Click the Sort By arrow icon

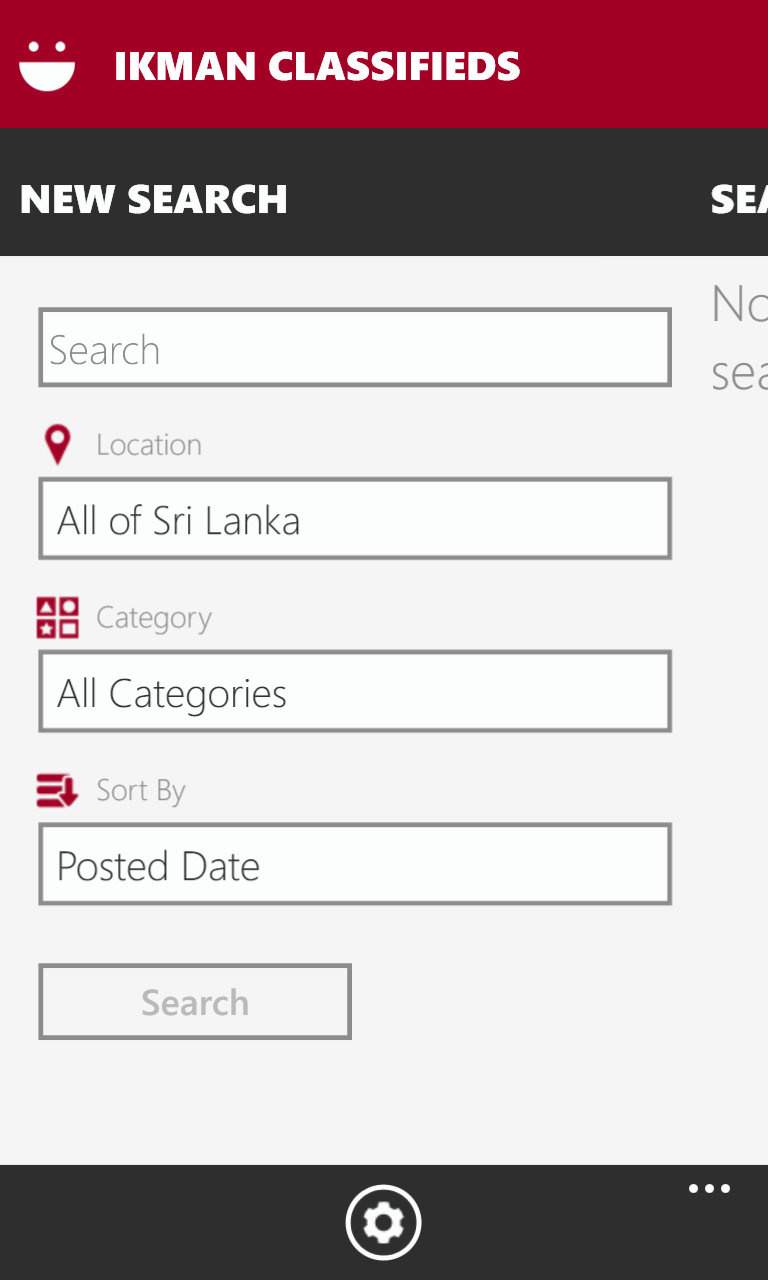(57, 790)
